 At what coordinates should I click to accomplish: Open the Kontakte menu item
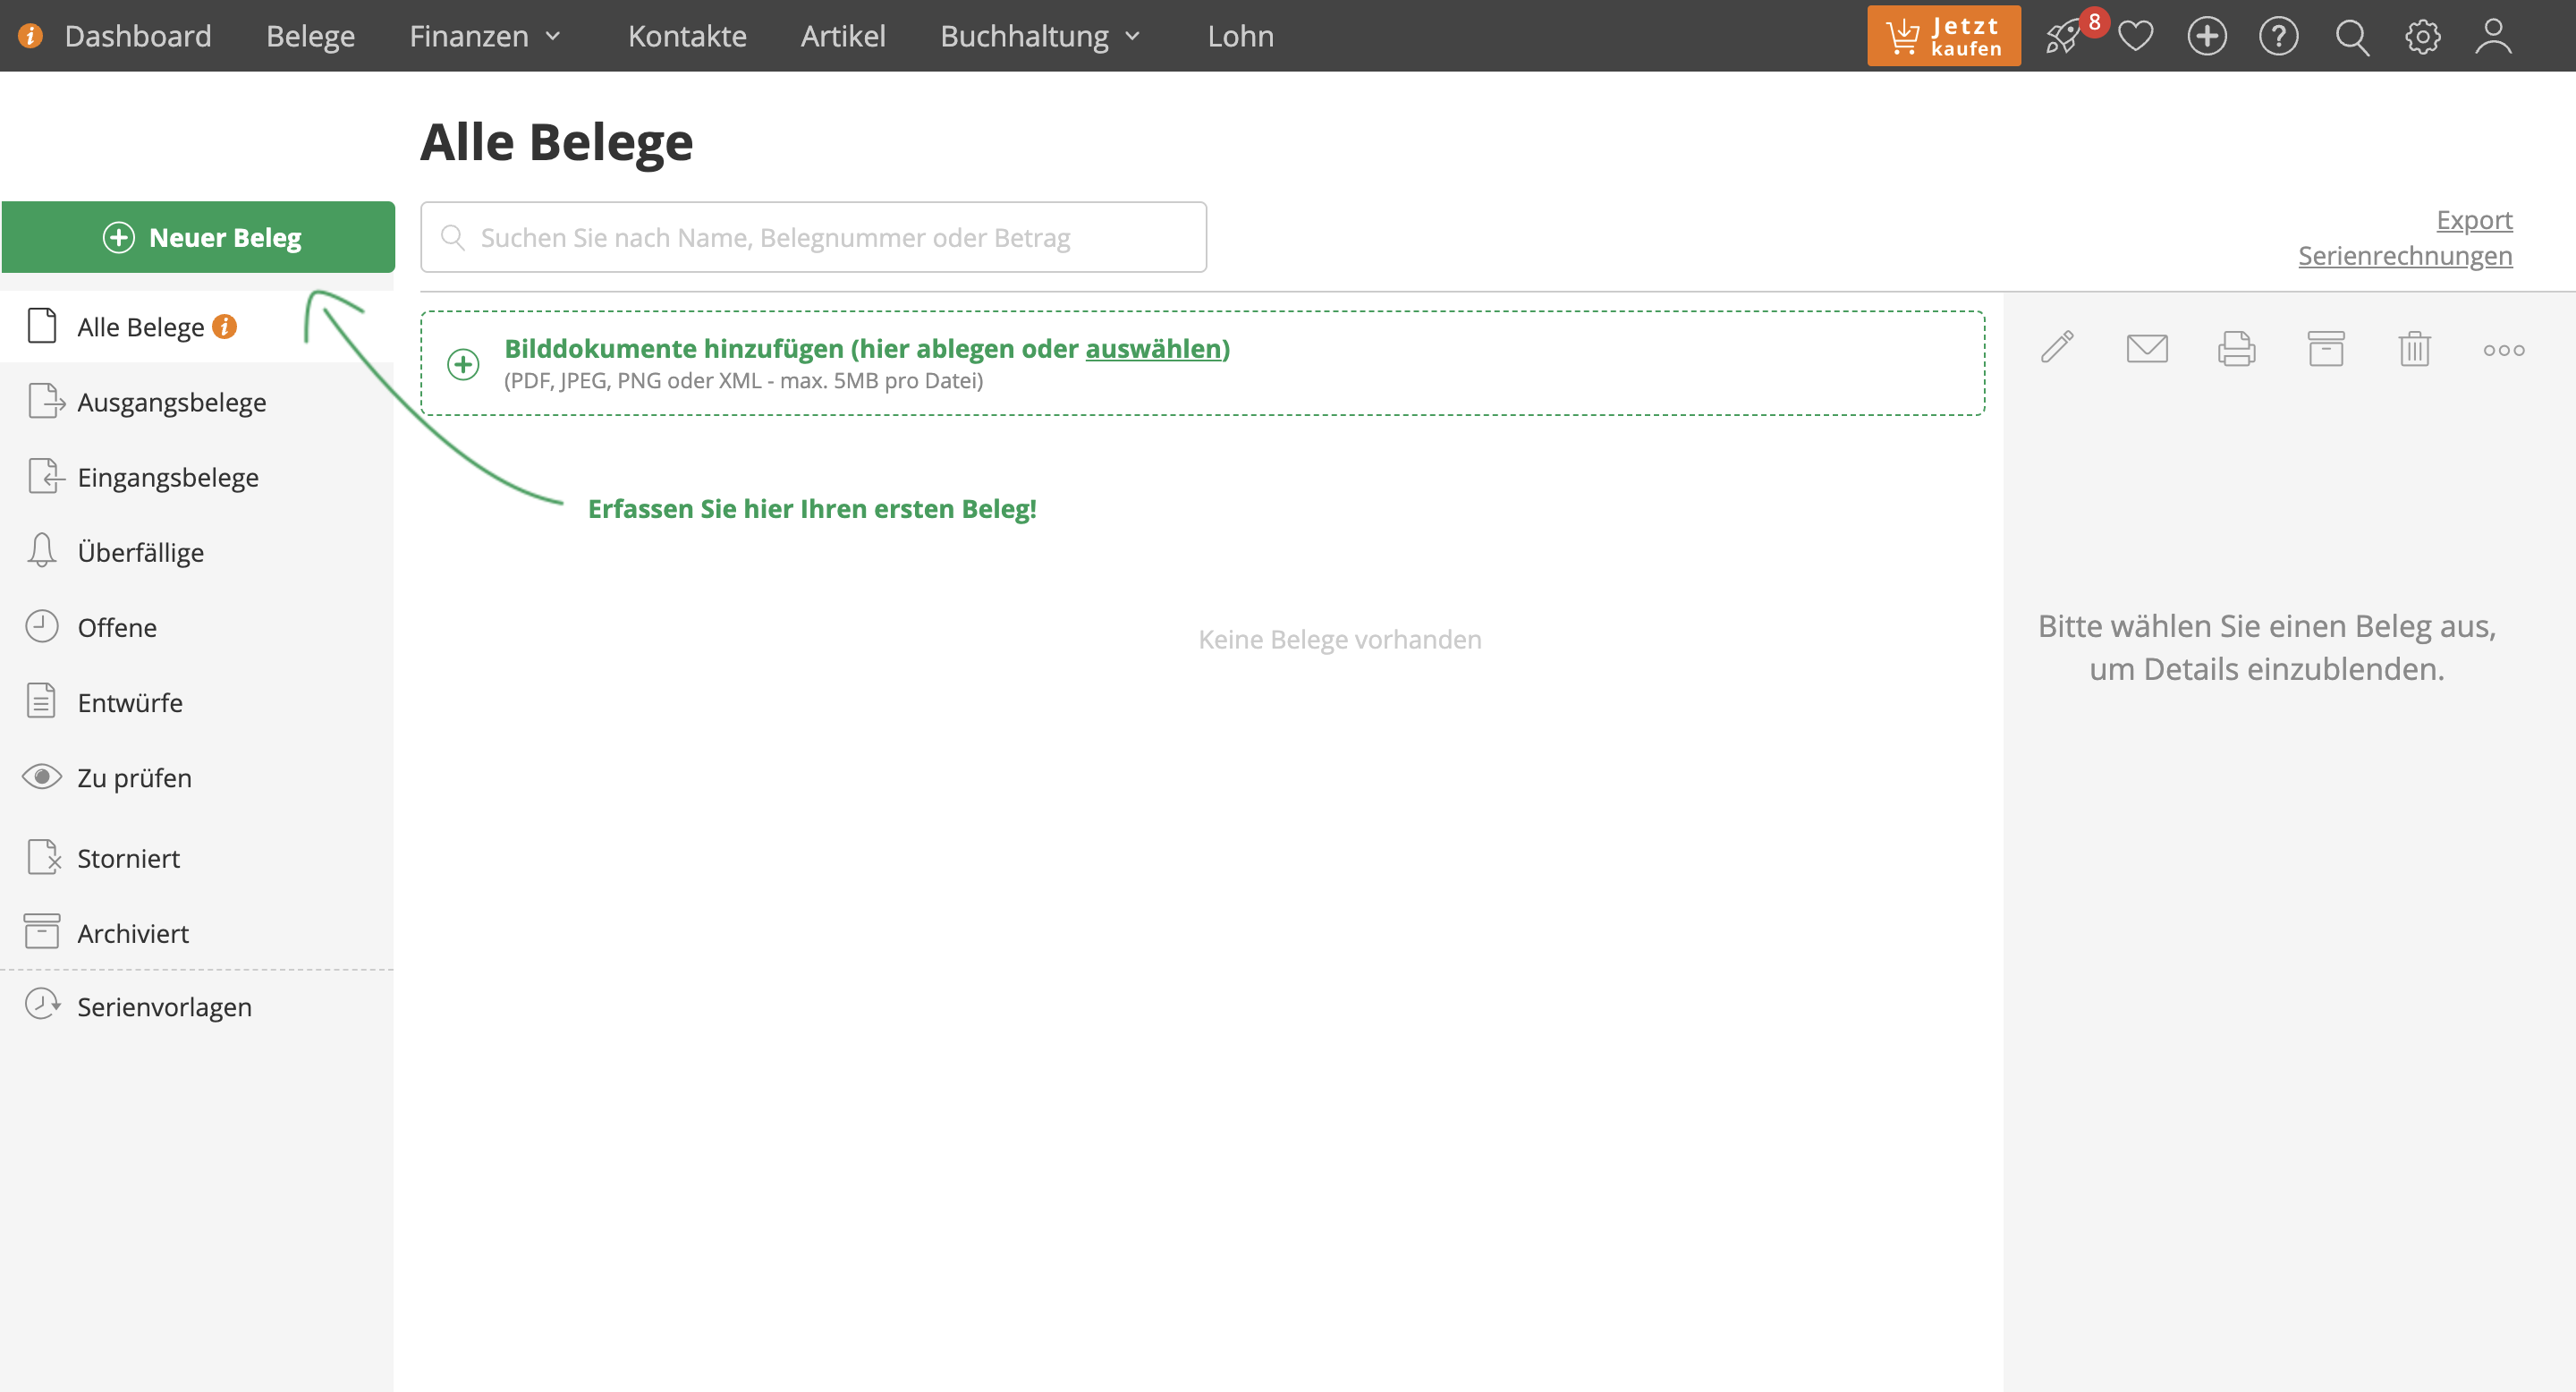coord(687,36)
